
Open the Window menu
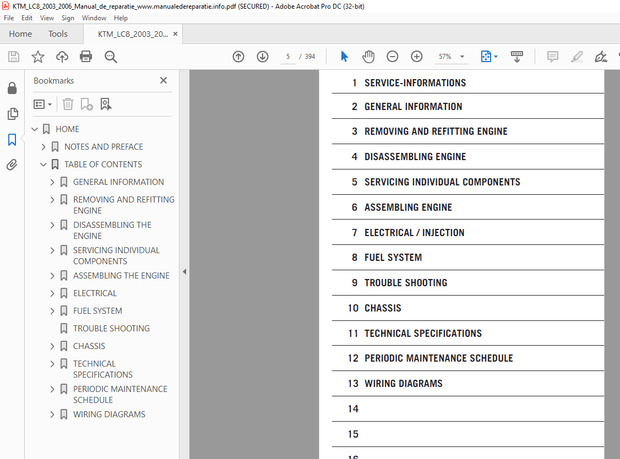(94, 18)
